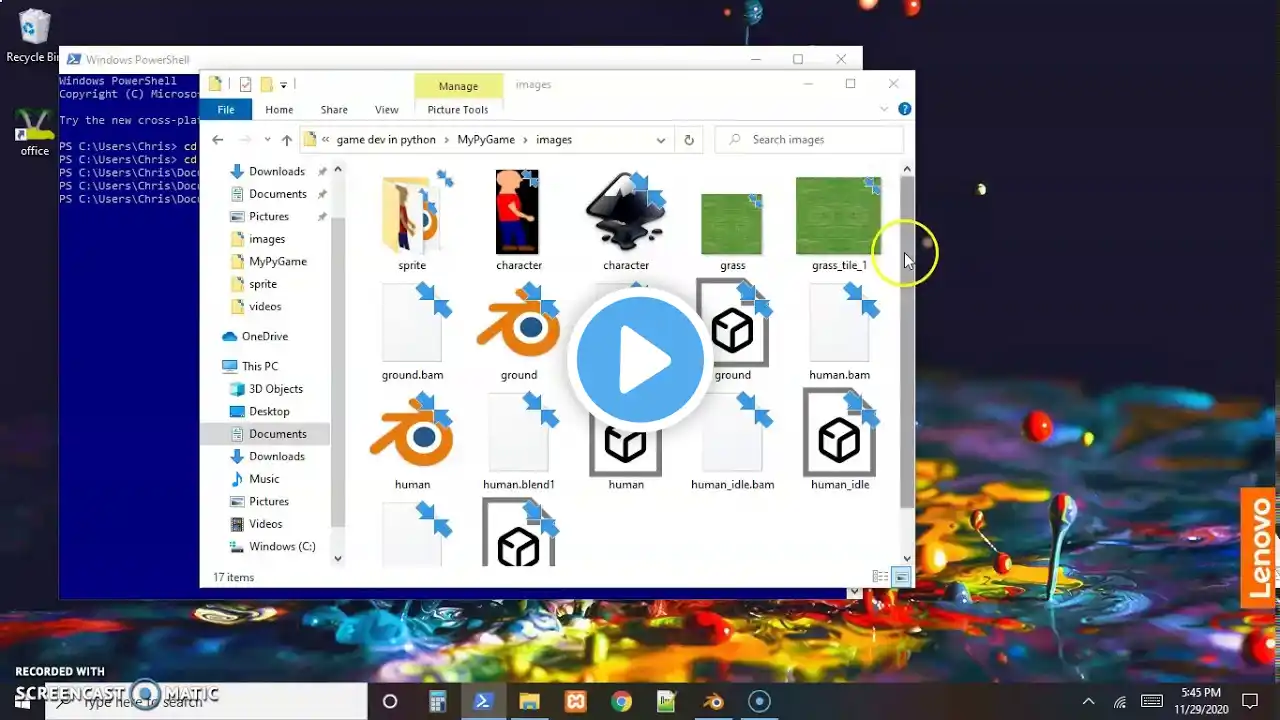Select the ground Blender file
This screenshot has height=720, width=1280.
tap(519, 332)
